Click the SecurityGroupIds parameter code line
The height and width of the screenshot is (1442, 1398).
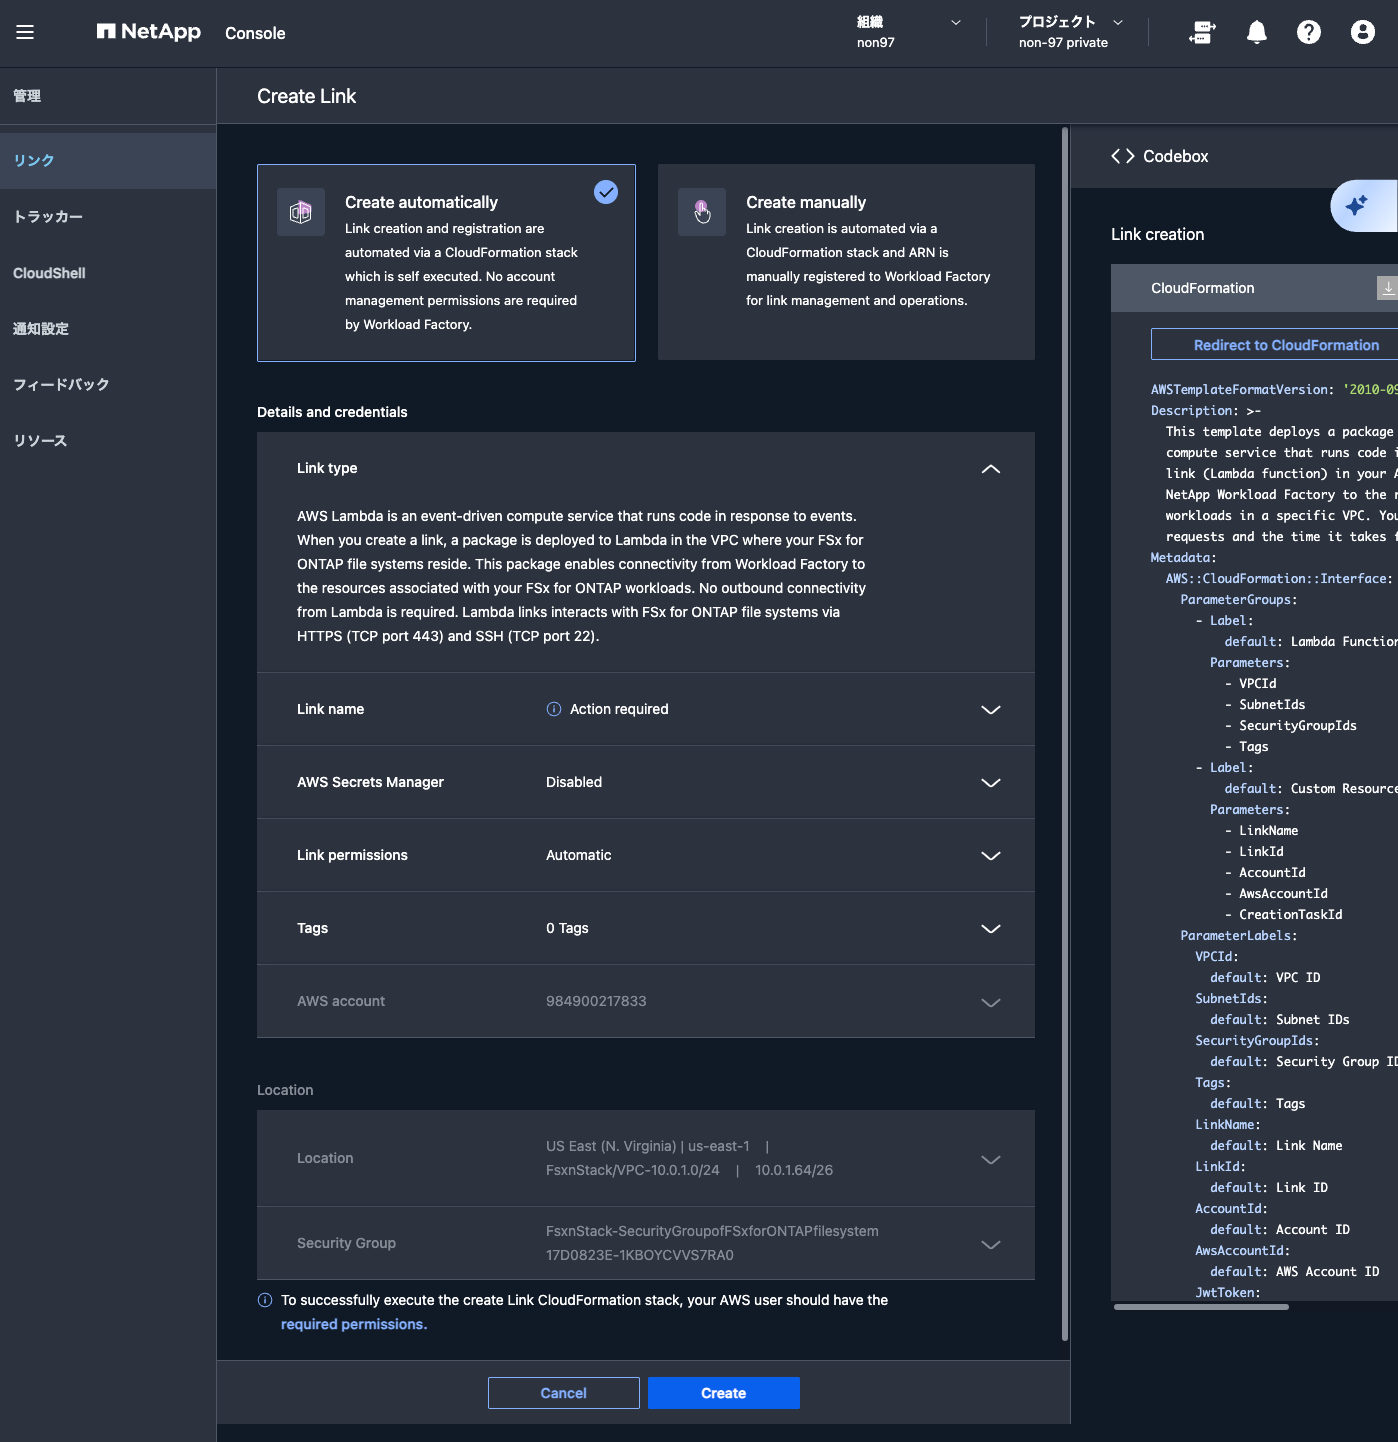(1291, 725)
